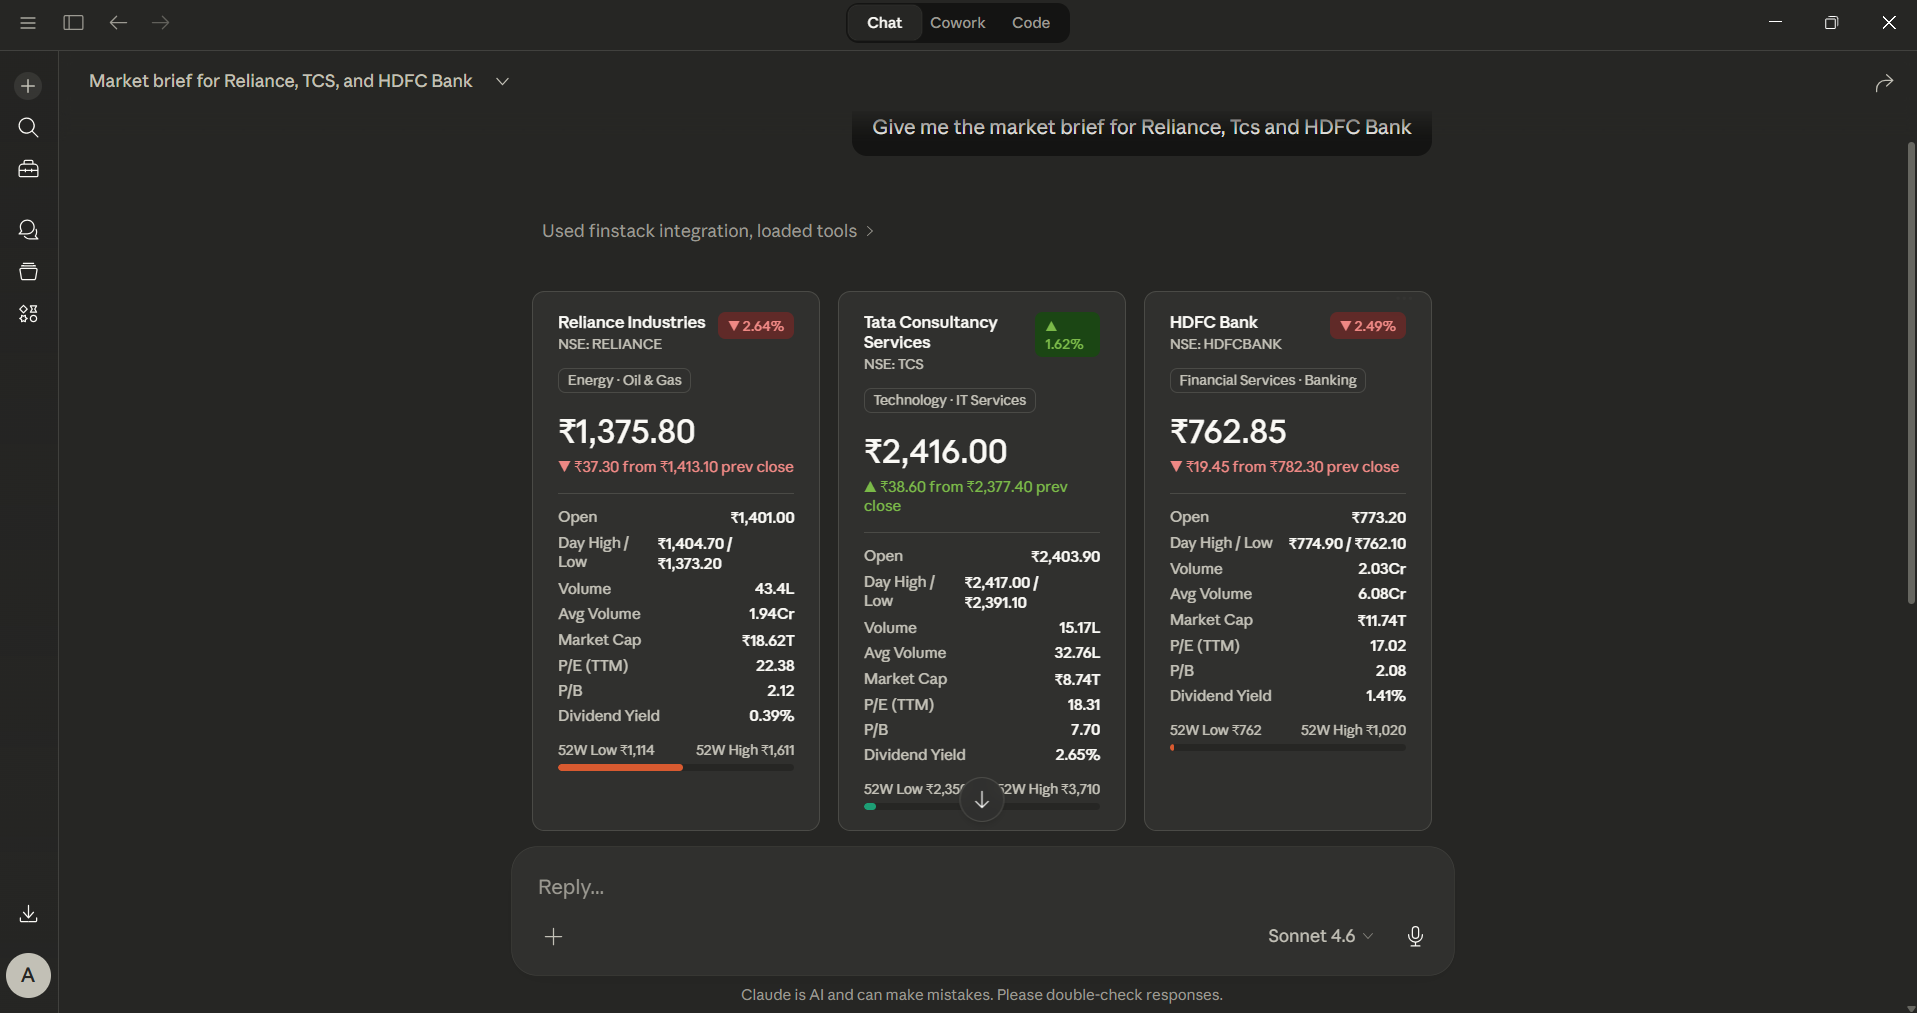Click the ₹2,416.00 TCS price
Screen dimensions: 1917x1013
coord(935,451)
